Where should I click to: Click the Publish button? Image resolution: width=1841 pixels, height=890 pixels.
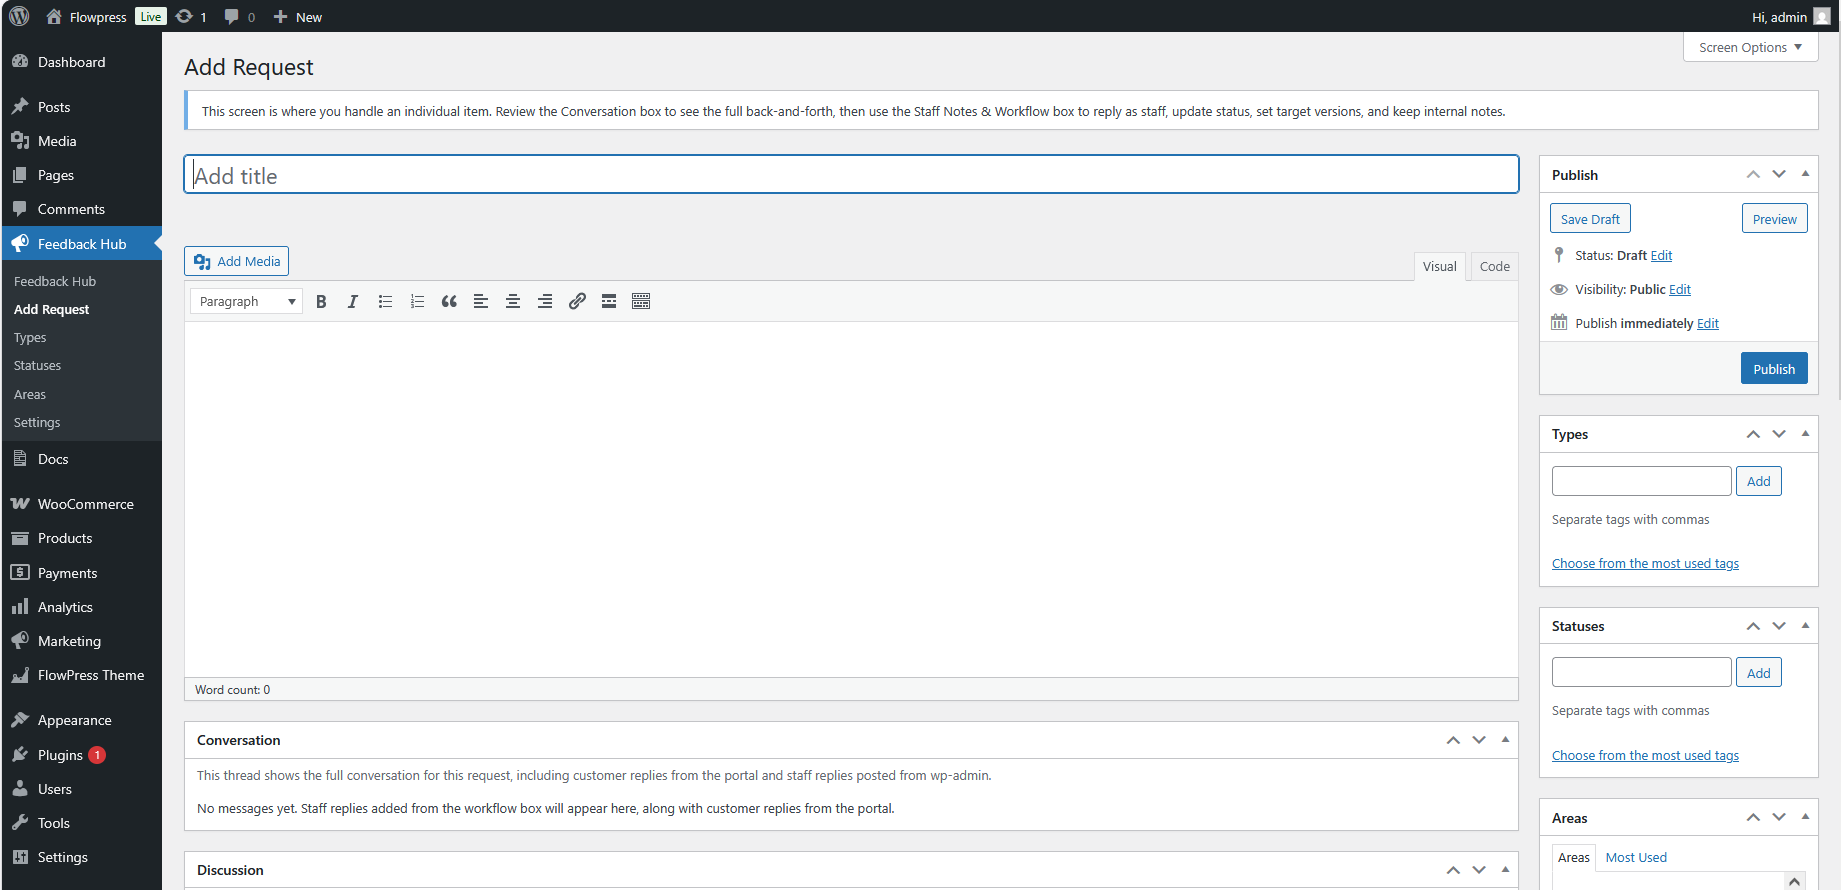pos(1774,368)
